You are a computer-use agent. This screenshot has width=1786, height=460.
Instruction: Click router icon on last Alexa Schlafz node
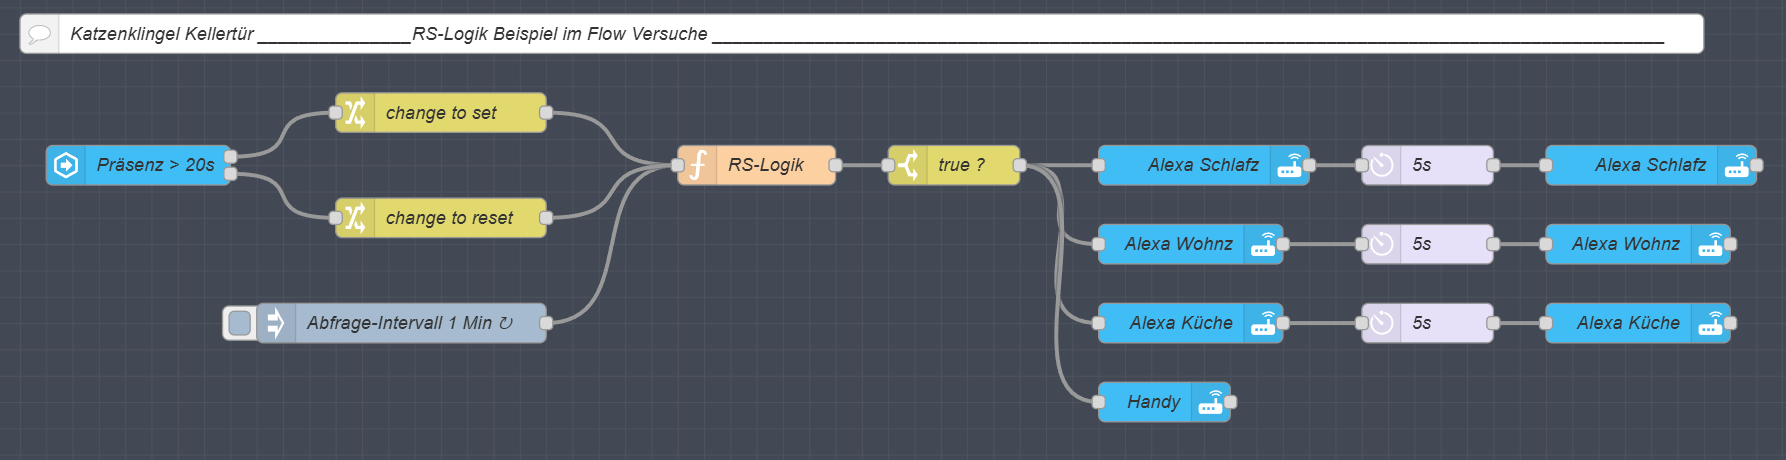[x=1738, y=165]
